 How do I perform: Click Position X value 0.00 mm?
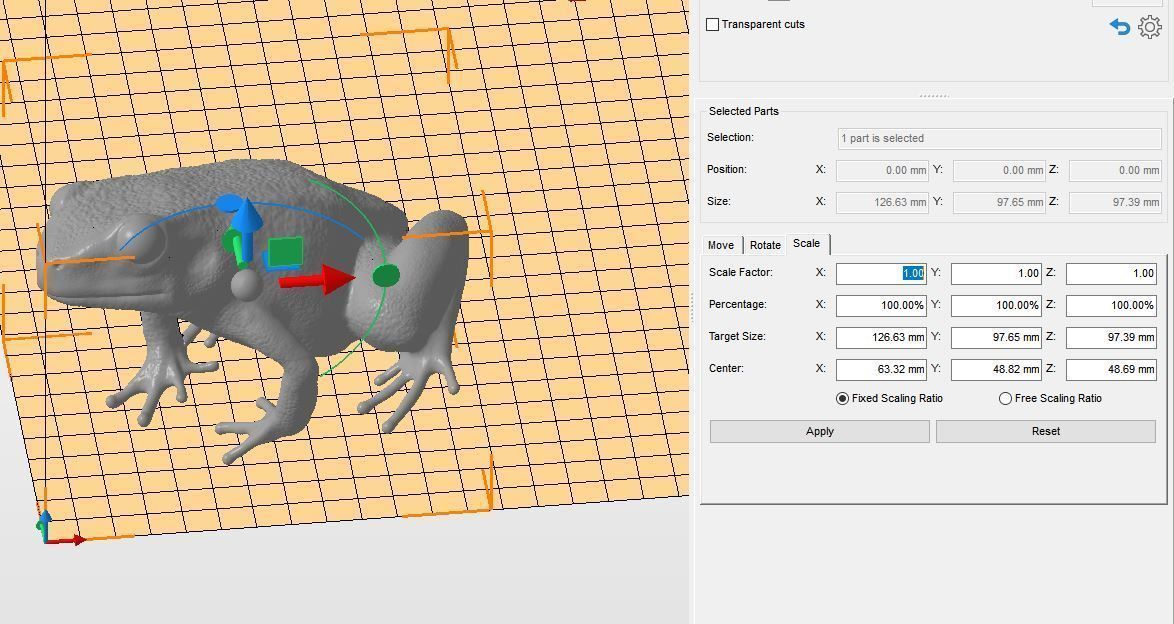pos(882,171)
